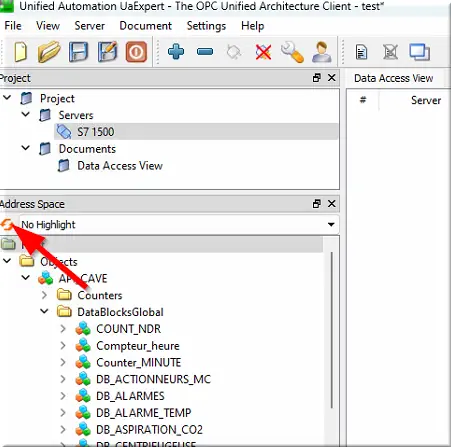This screenshot has height=447, width=451.
Task: Select DB_ASPIRATION_CO2 data block
Action: click(149, 430)
